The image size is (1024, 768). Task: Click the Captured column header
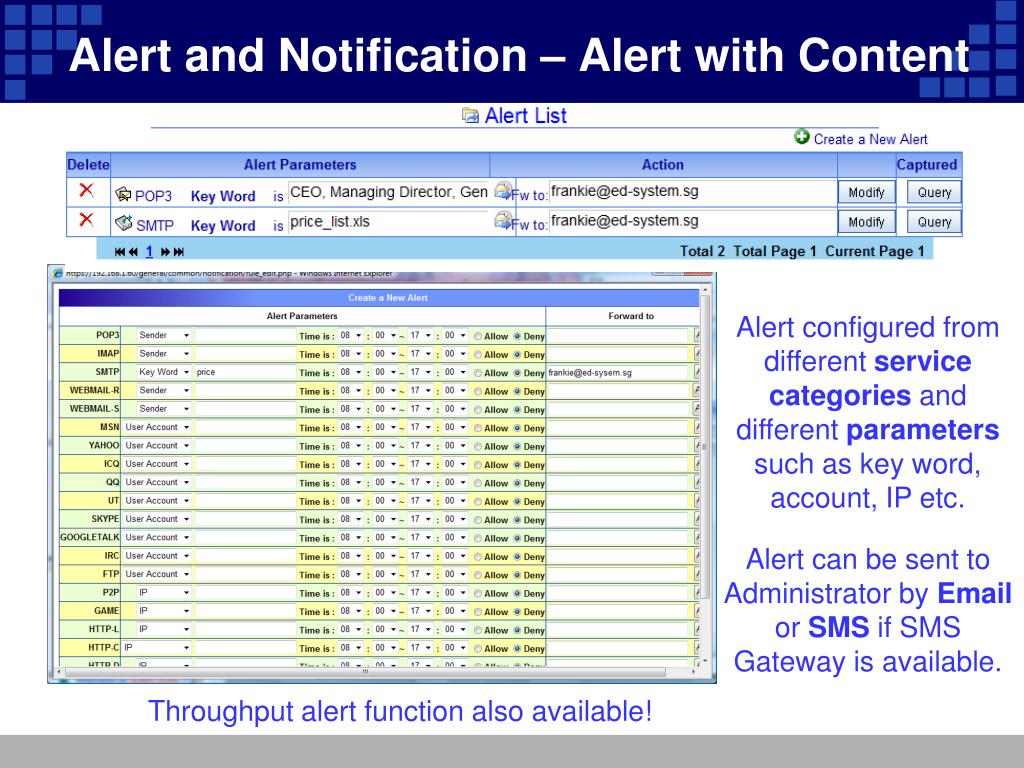click(927, 165)
